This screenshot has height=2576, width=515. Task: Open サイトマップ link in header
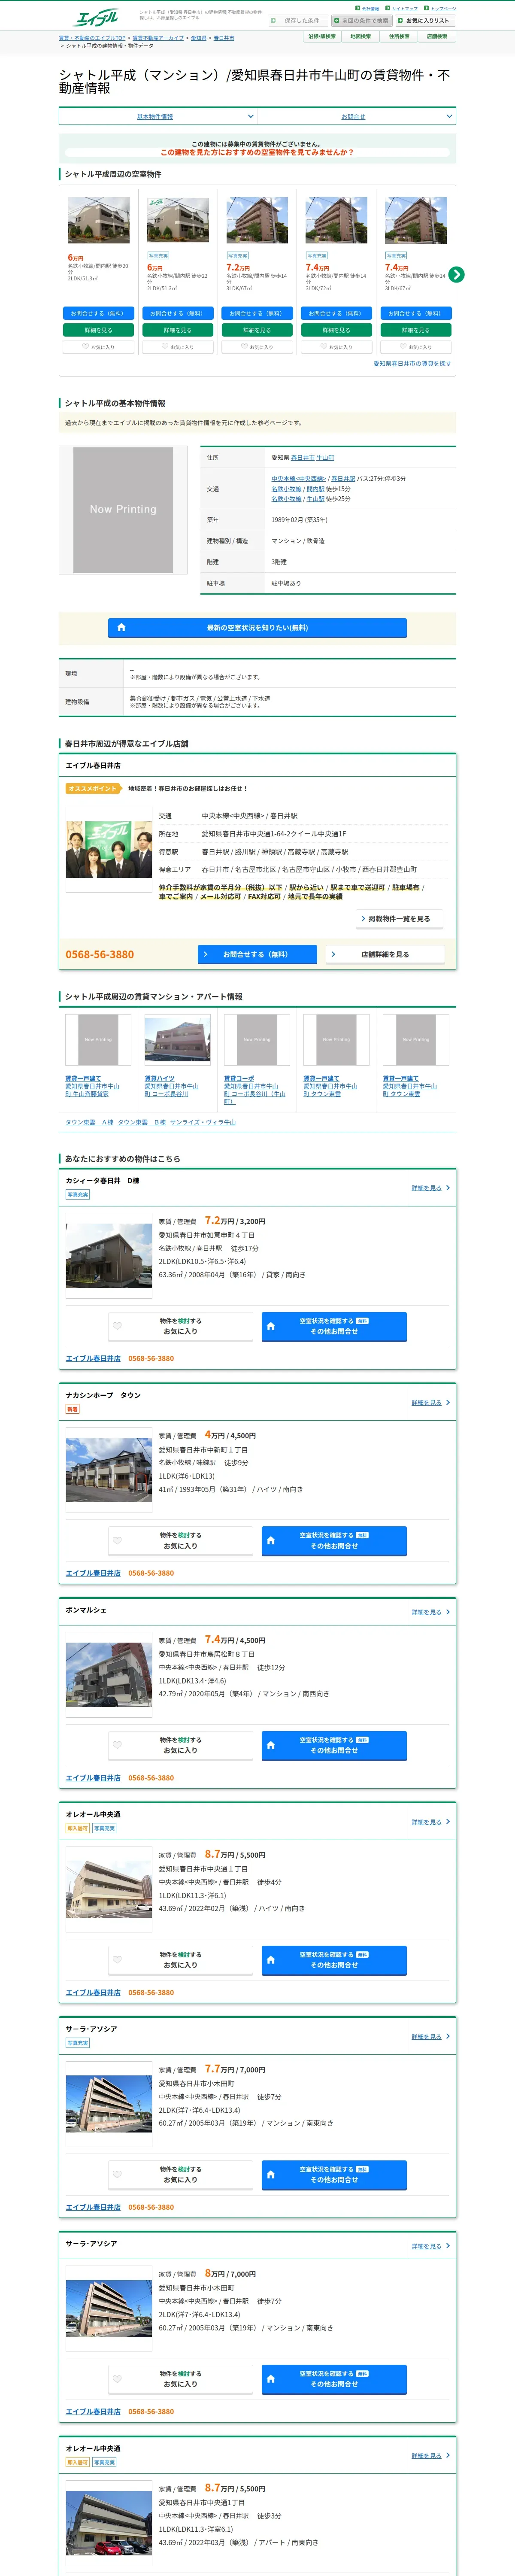point(405,8)
